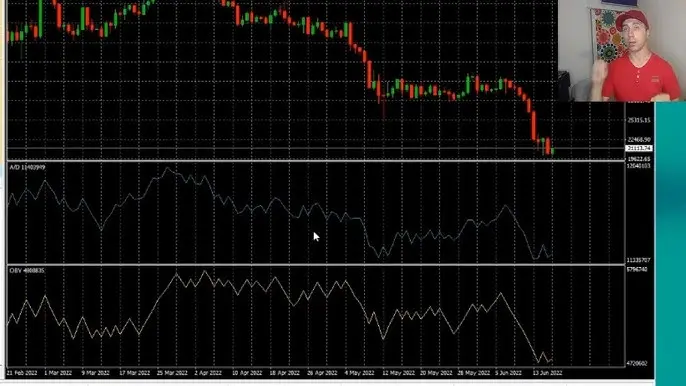686x386 pixels.
Task: Click the 13 Jun 2022 date marker
Action: click(x=547, y=373)
